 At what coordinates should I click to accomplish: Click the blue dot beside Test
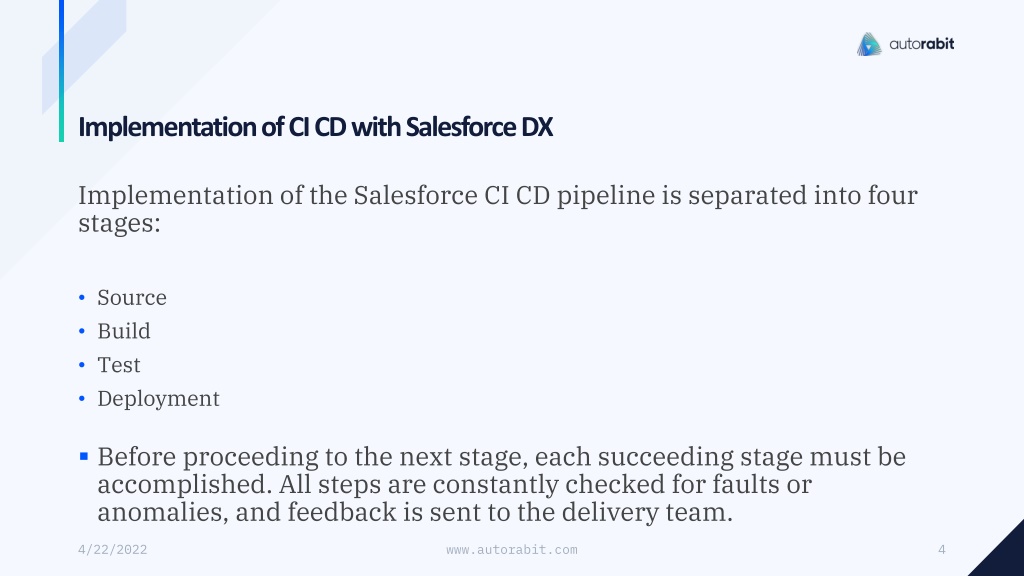tap(82, 365)
